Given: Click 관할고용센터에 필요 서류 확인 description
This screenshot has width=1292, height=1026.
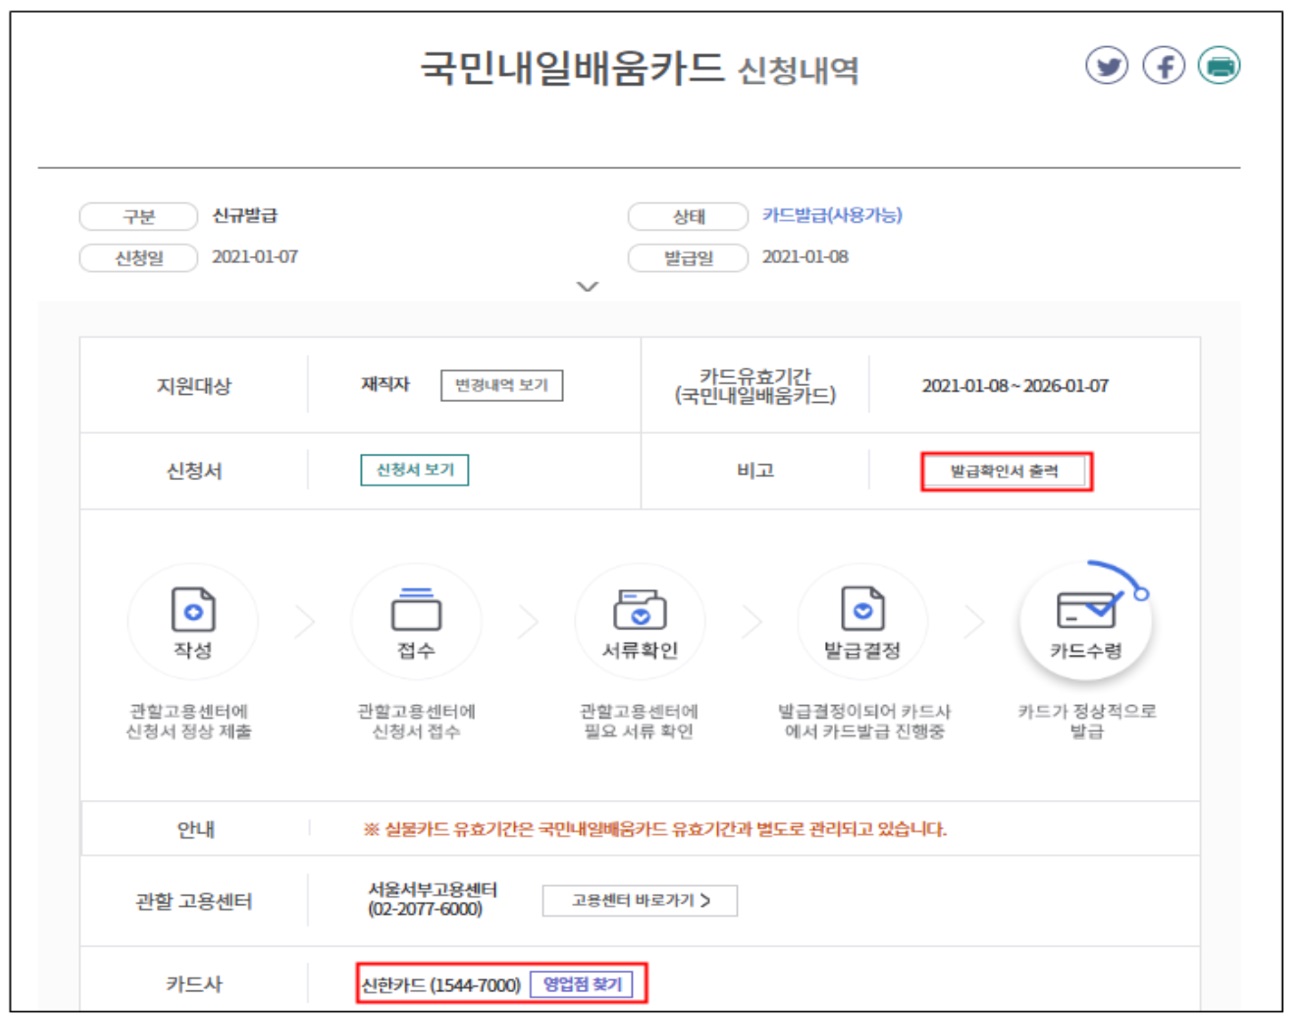Looking at the screenshot, I should click(639, 721).
